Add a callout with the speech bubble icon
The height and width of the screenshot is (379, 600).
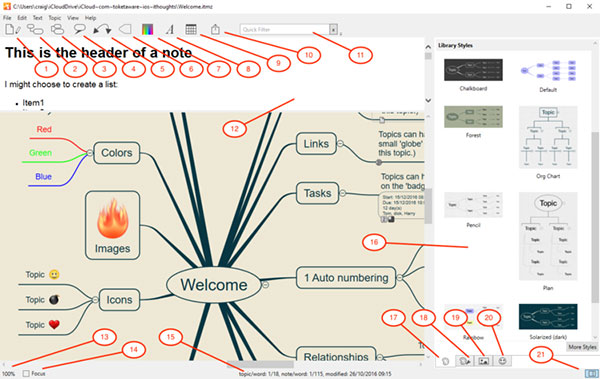pyautogui.click(x=80, y=29)
